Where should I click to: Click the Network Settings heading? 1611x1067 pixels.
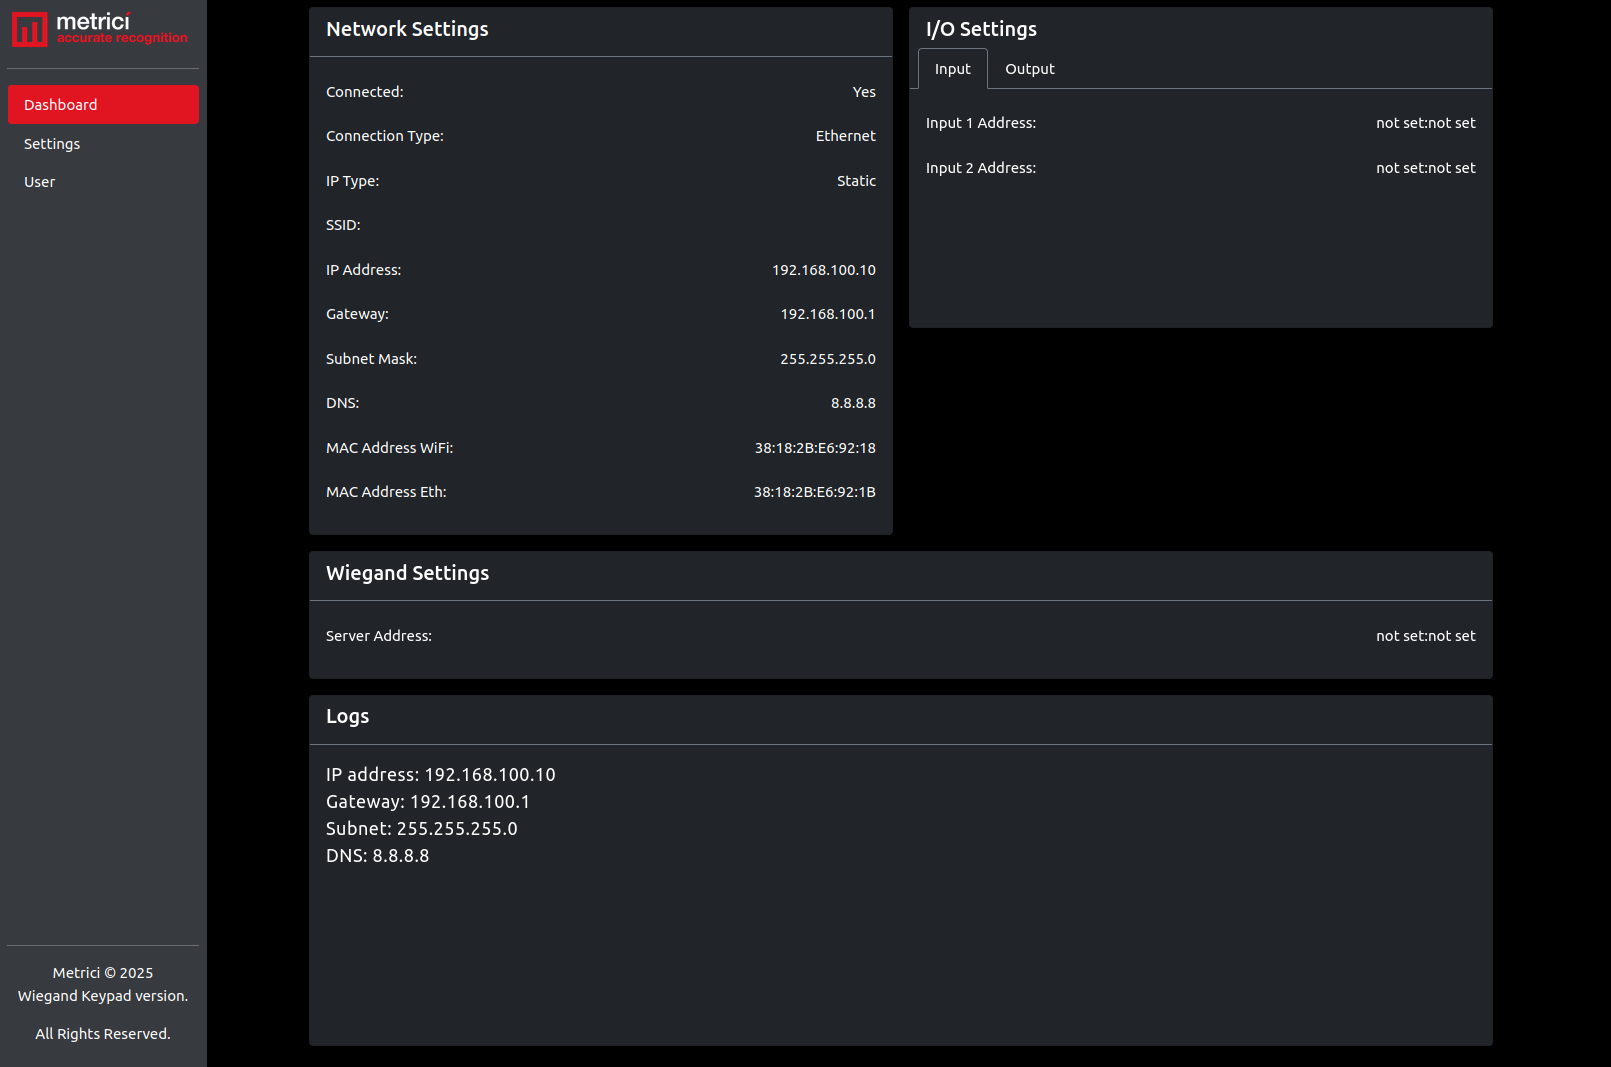407,29
